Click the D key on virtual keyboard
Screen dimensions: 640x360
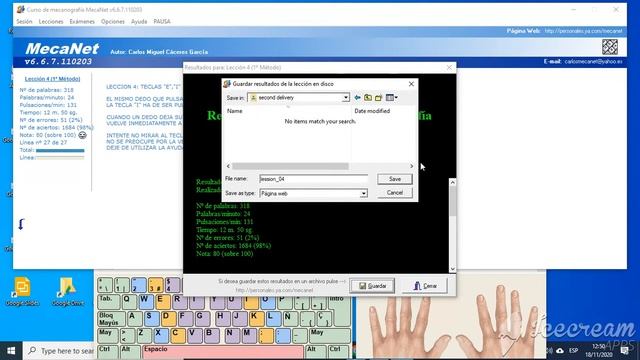(x=168, y=319)
